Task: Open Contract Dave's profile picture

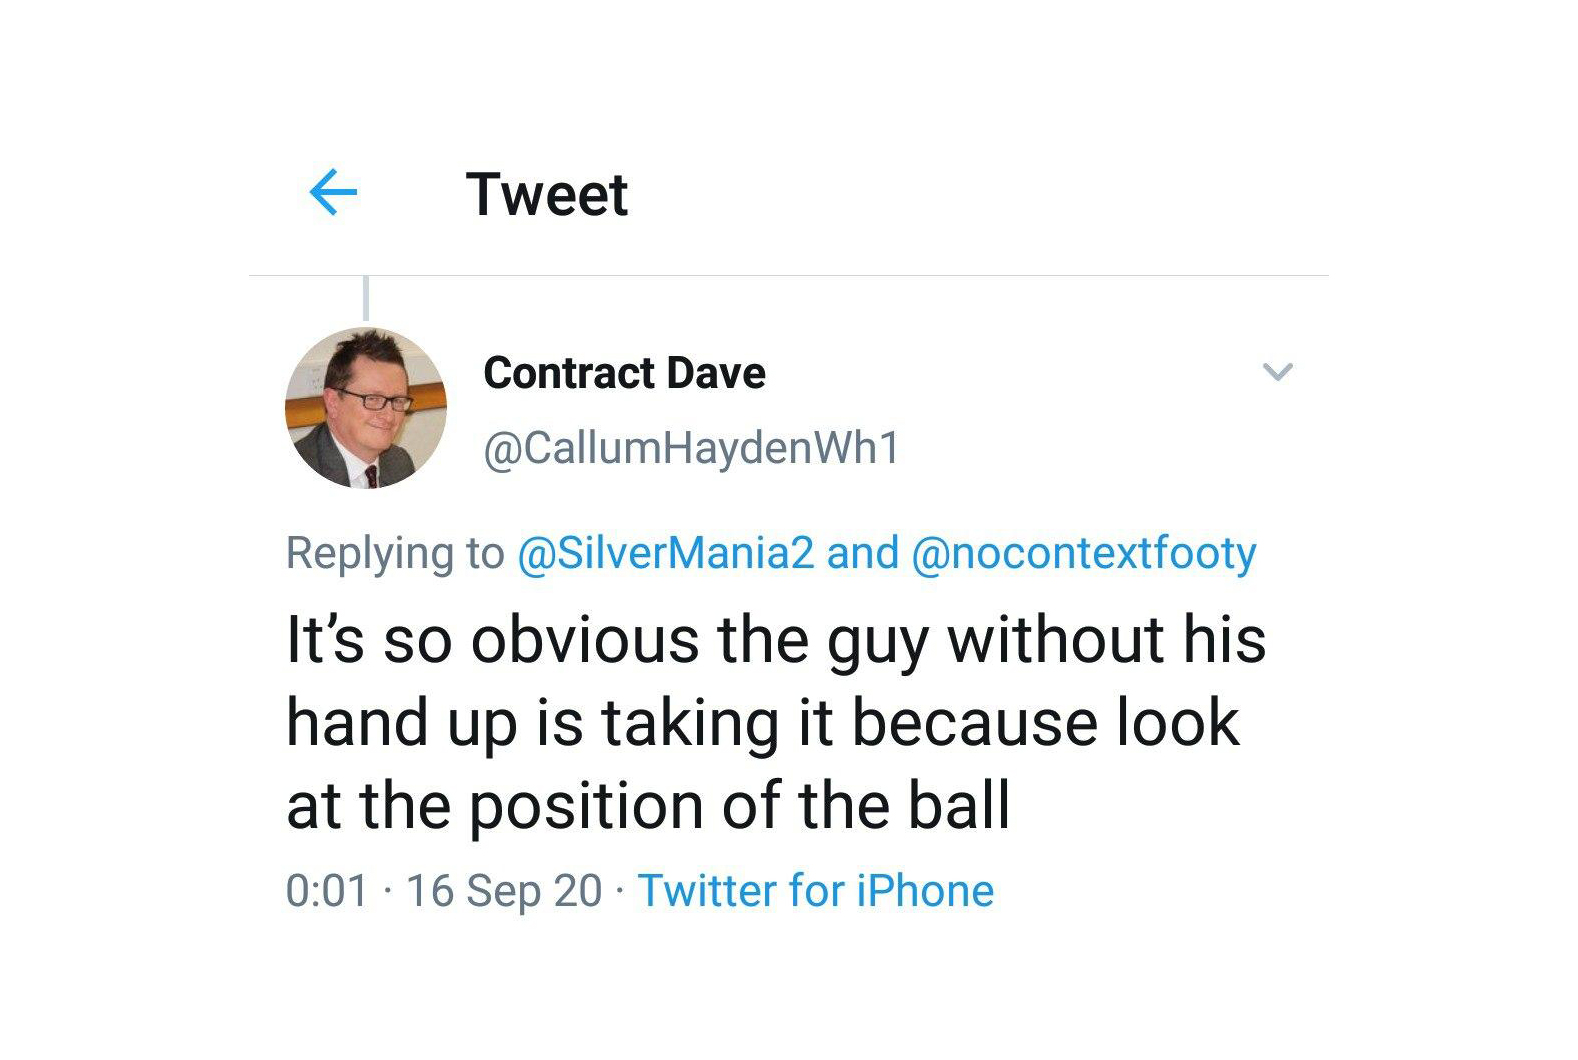Action: (366, 408)
